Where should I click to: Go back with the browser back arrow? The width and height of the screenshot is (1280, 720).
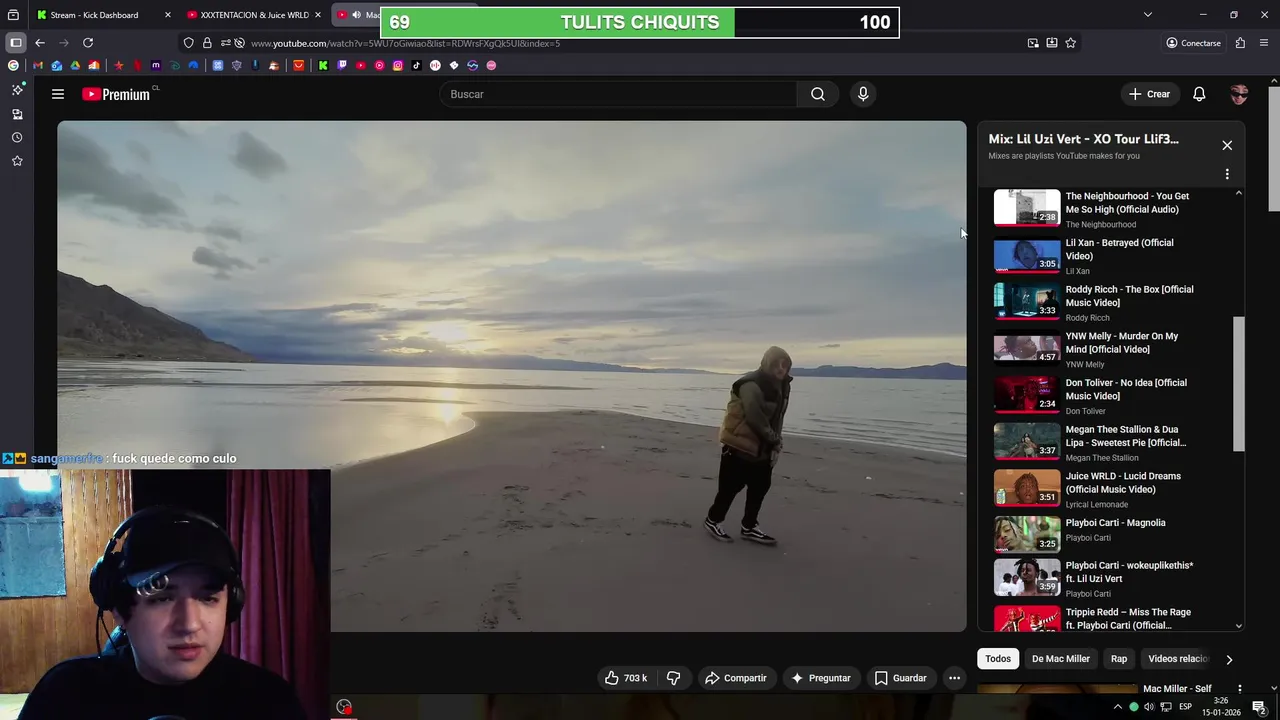[40, 43]
